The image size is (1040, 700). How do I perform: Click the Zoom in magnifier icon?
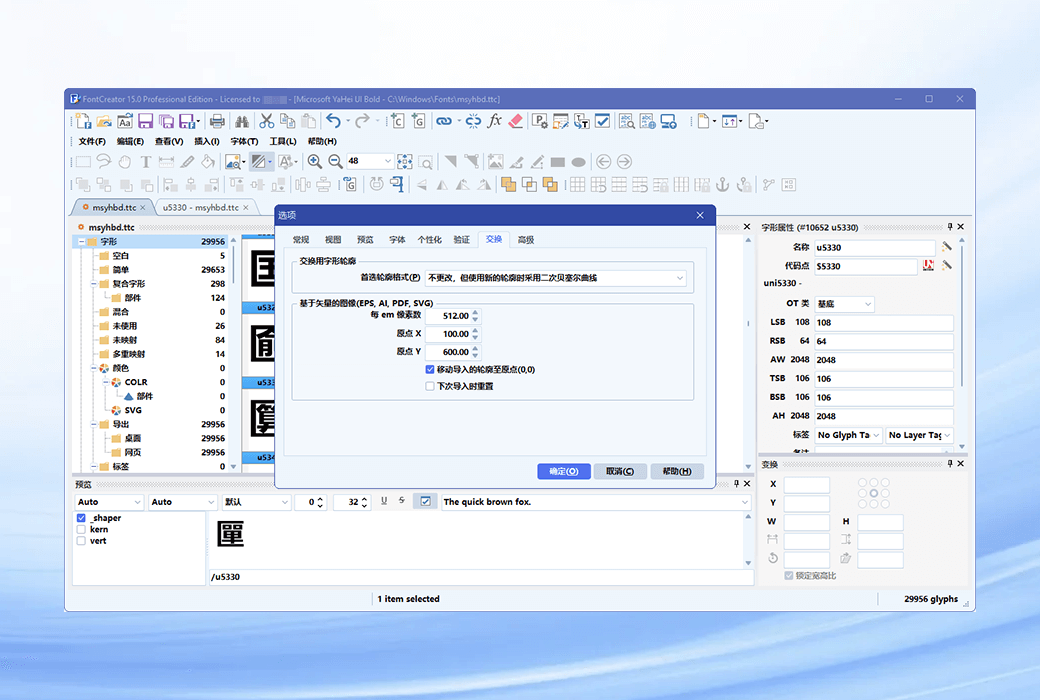[x=315, y=161]
